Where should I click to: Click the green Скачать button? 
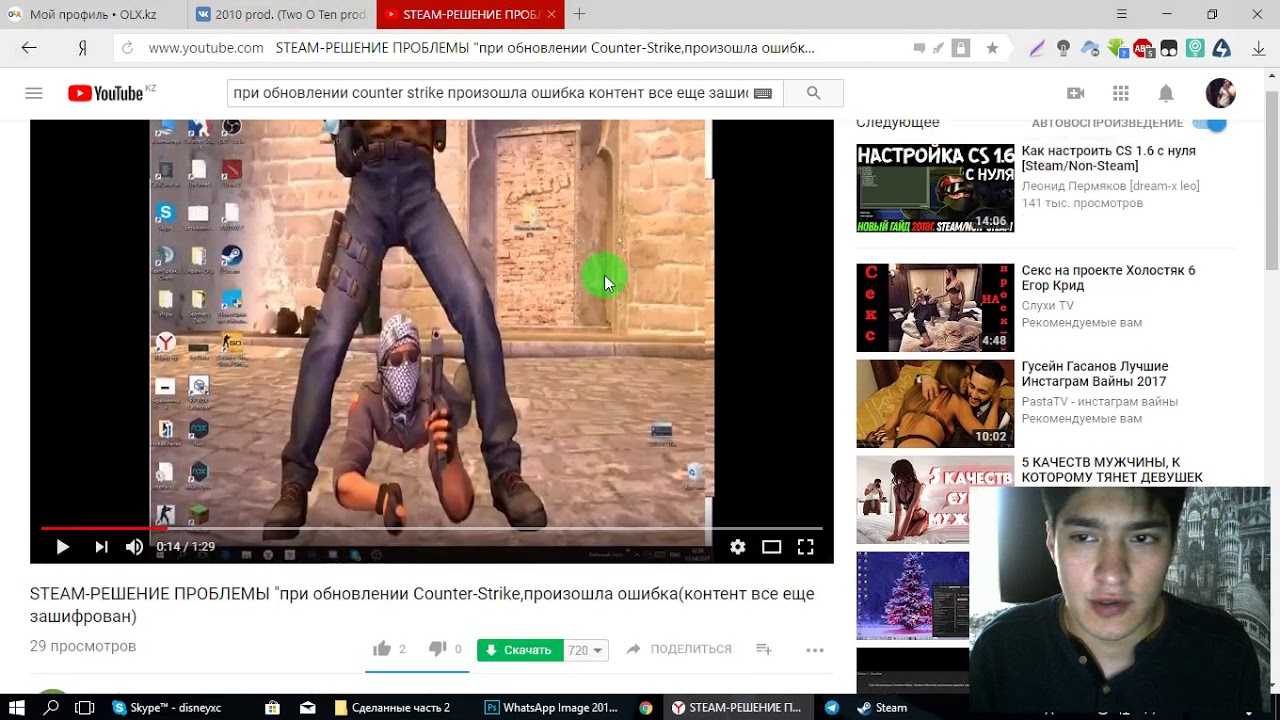coord(520,650)
